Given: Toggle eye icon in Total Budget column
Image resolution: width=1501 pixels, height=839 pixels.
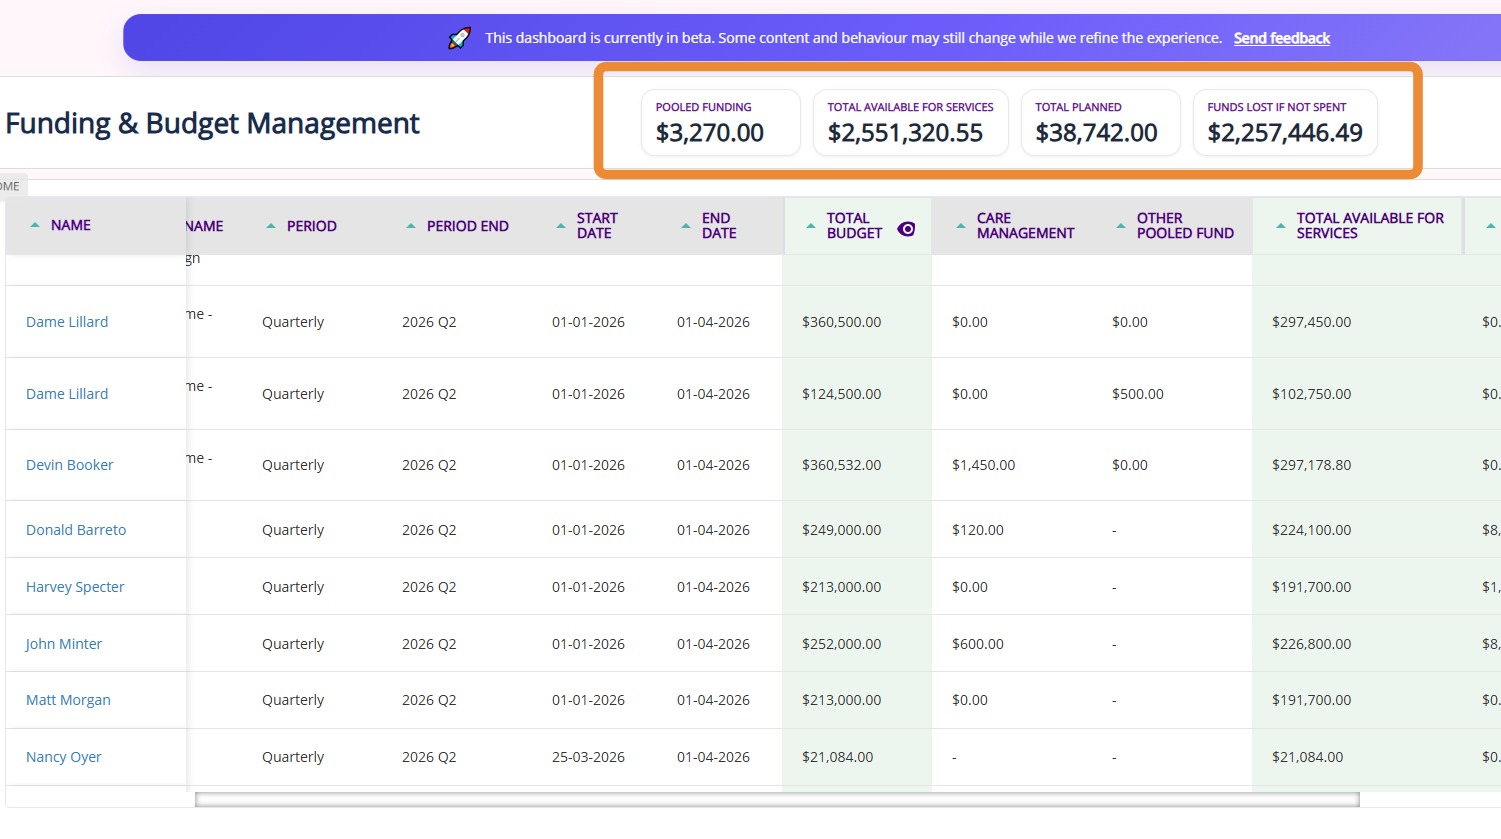Looking at the screenshot, I should click(x=906, y=229).
